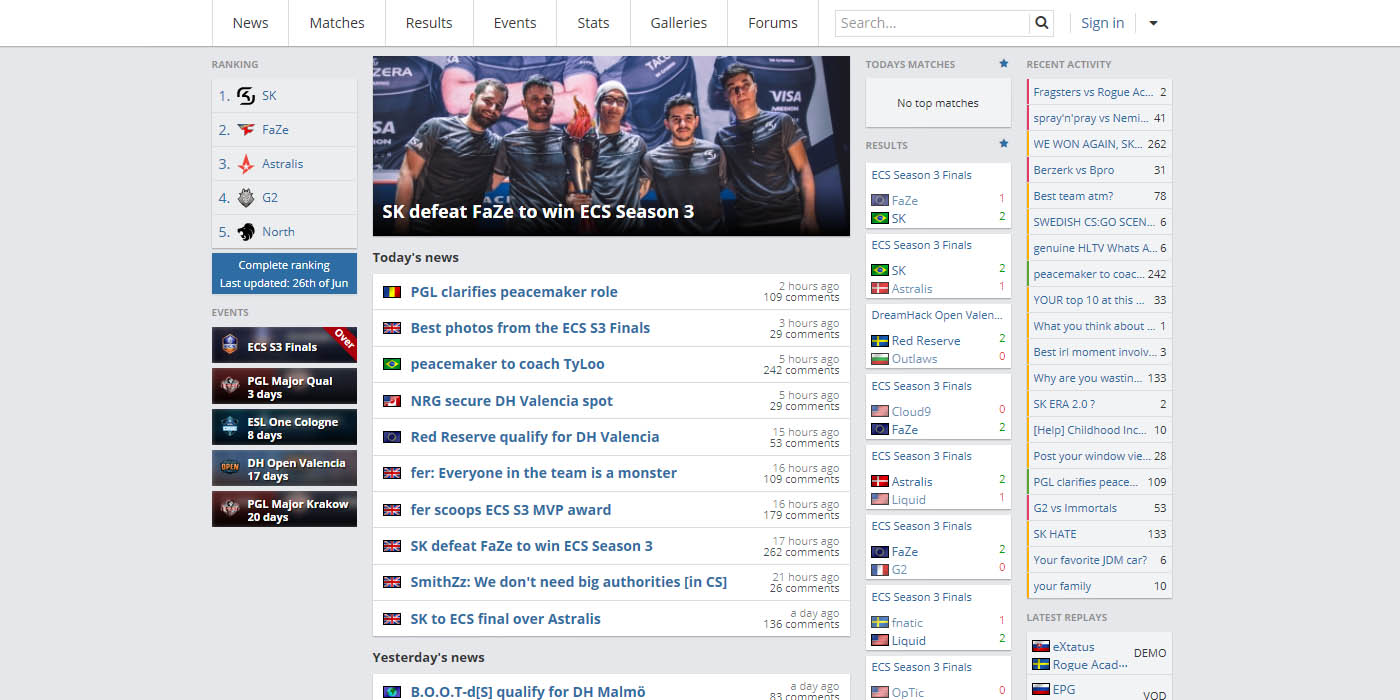The image size is (1400, 700).
Task: Toggle the favorite star on Todays Matches
Action: [x=1003, y=63]
